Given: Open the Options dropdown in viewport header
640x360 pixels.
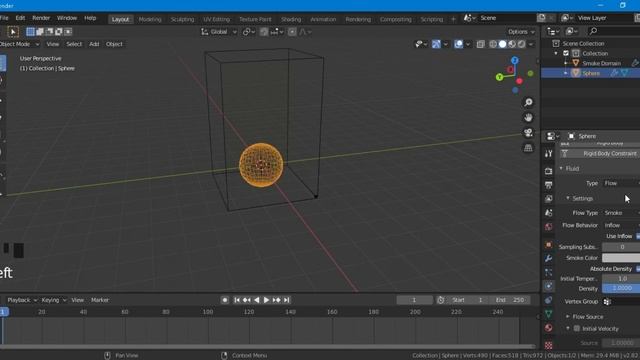Looking at the screenshot, I should [521, 32].
